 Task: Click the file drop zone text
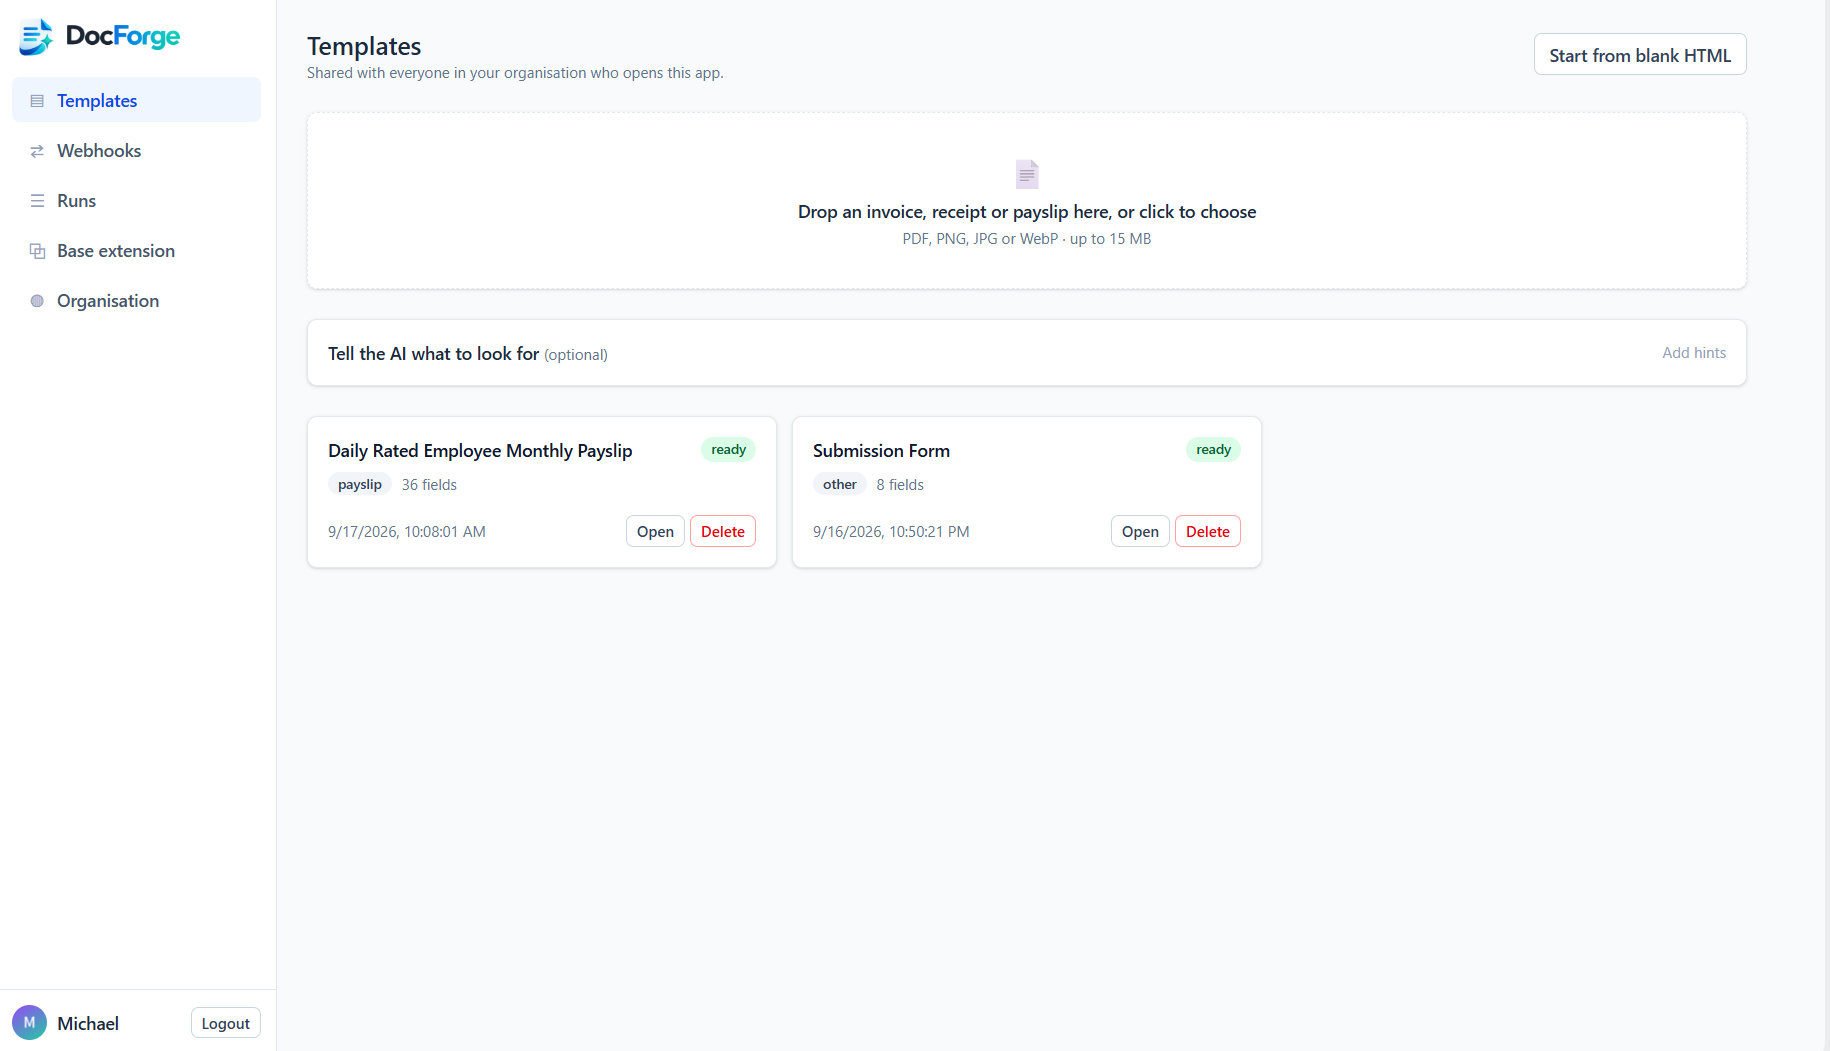[1027, 212]
